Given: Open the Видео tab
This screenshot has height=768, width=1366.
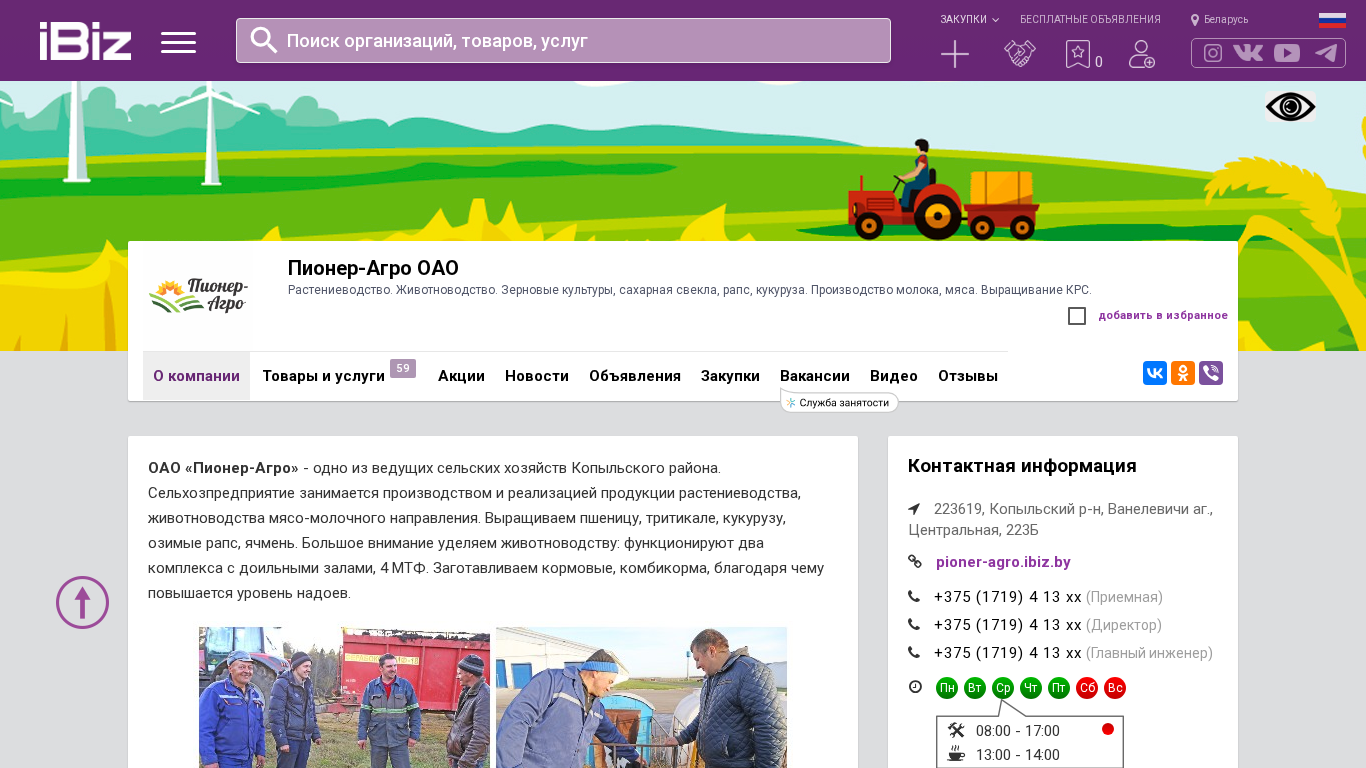Looking at the screenshot, I should 894,376.
